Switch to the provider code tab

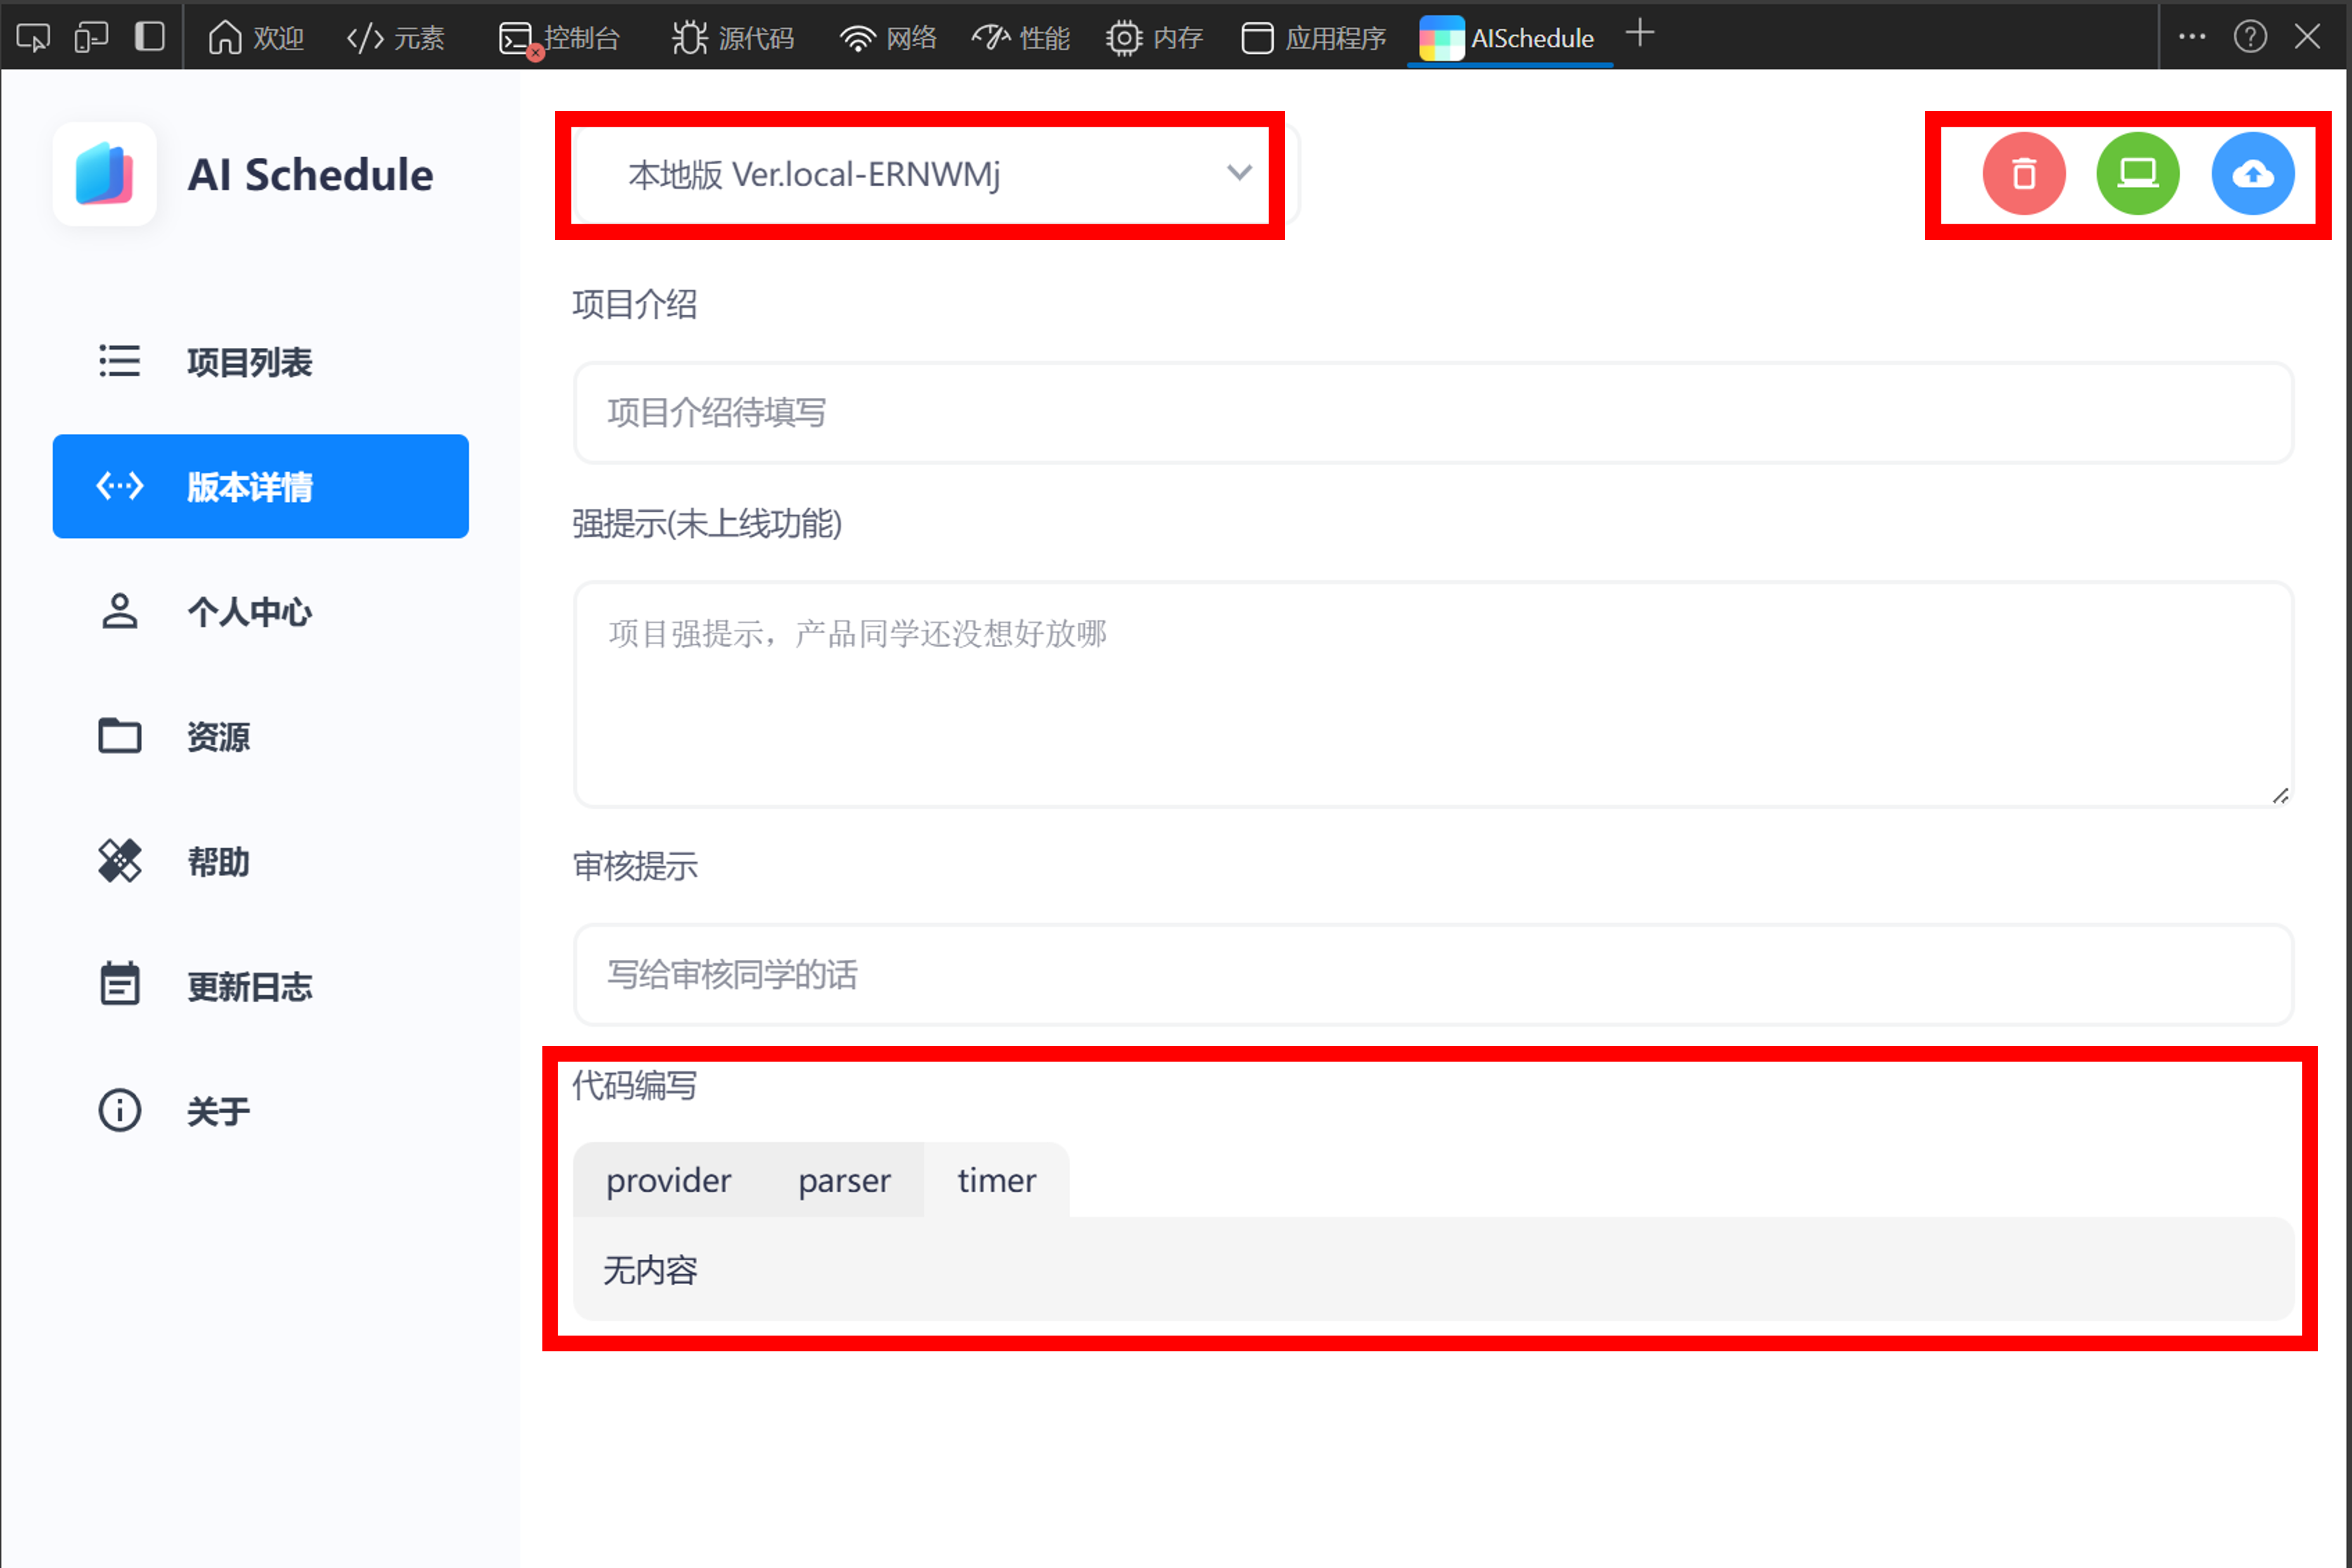click(668, 1180)
